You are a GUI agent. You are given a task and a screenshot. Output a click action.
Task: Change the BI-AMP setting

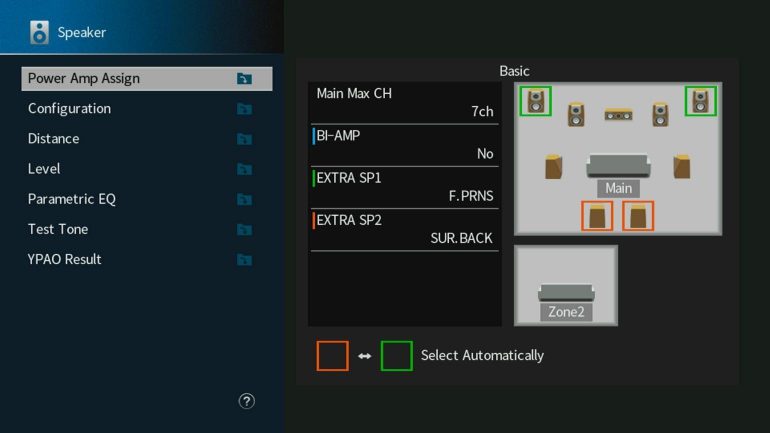pyautogui.click(x=405, y=145)
